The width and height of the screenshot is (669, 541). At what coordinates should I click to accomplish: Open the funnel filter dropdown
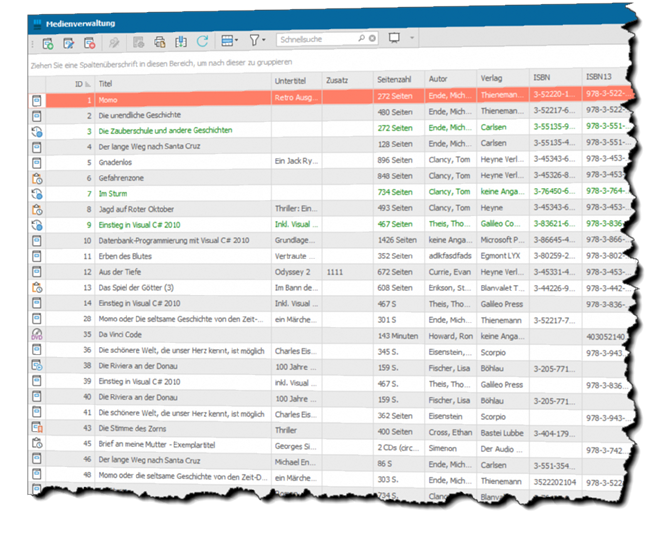257,40
